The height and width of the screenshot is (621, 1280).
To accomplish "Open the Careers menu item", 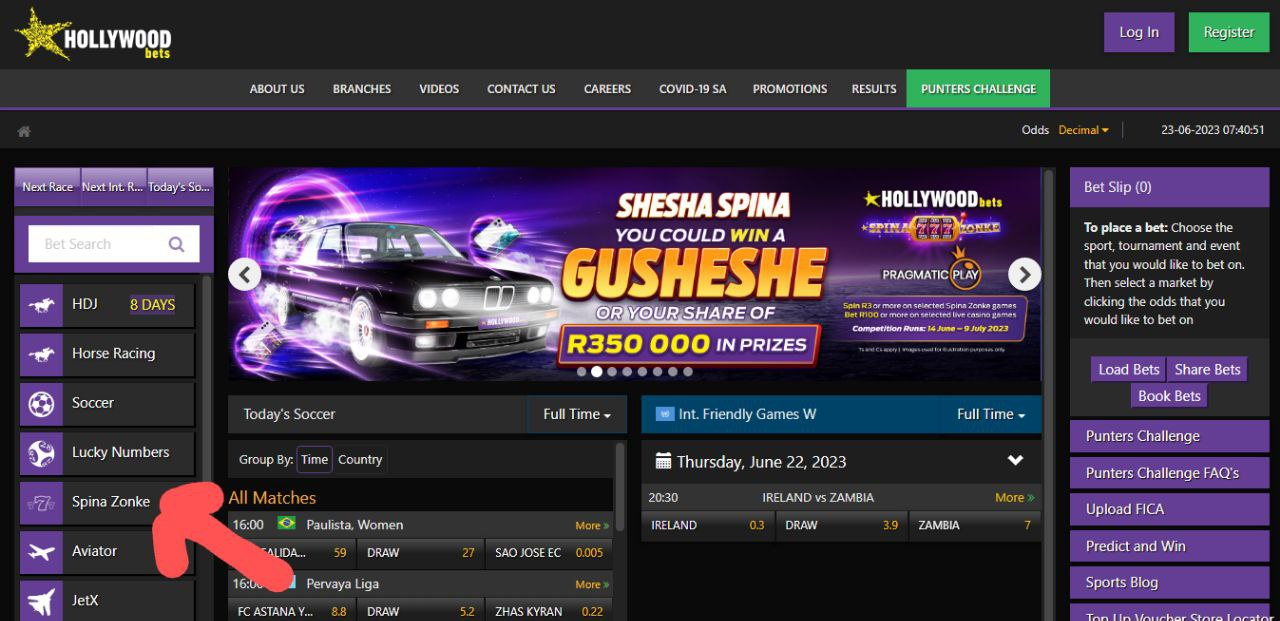I will point(608,89).
